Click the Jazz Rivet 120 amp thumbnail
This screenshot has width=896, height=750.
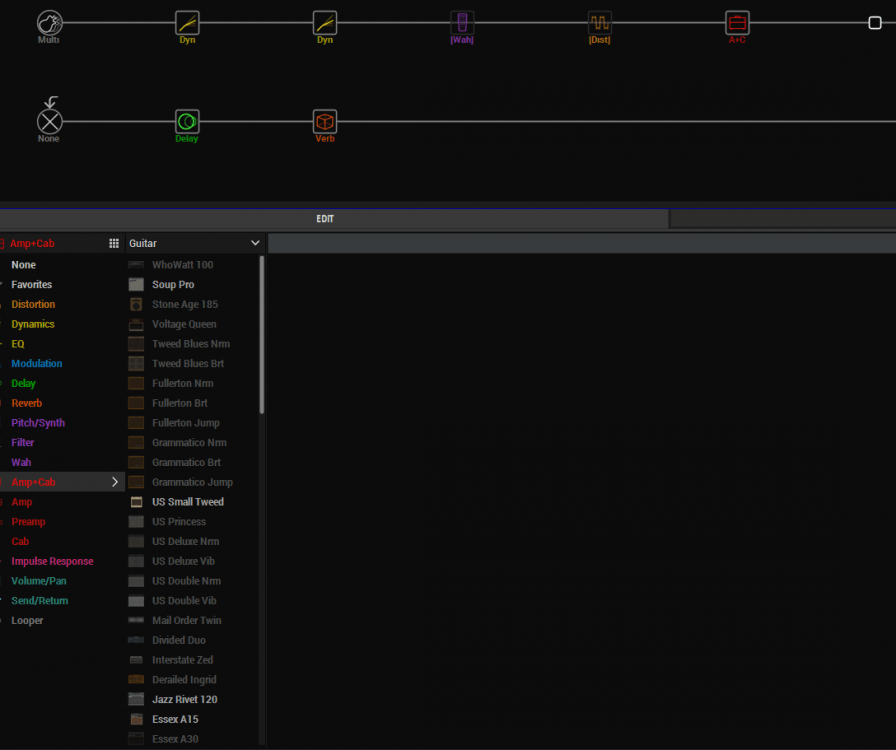[x=136, y=699]
